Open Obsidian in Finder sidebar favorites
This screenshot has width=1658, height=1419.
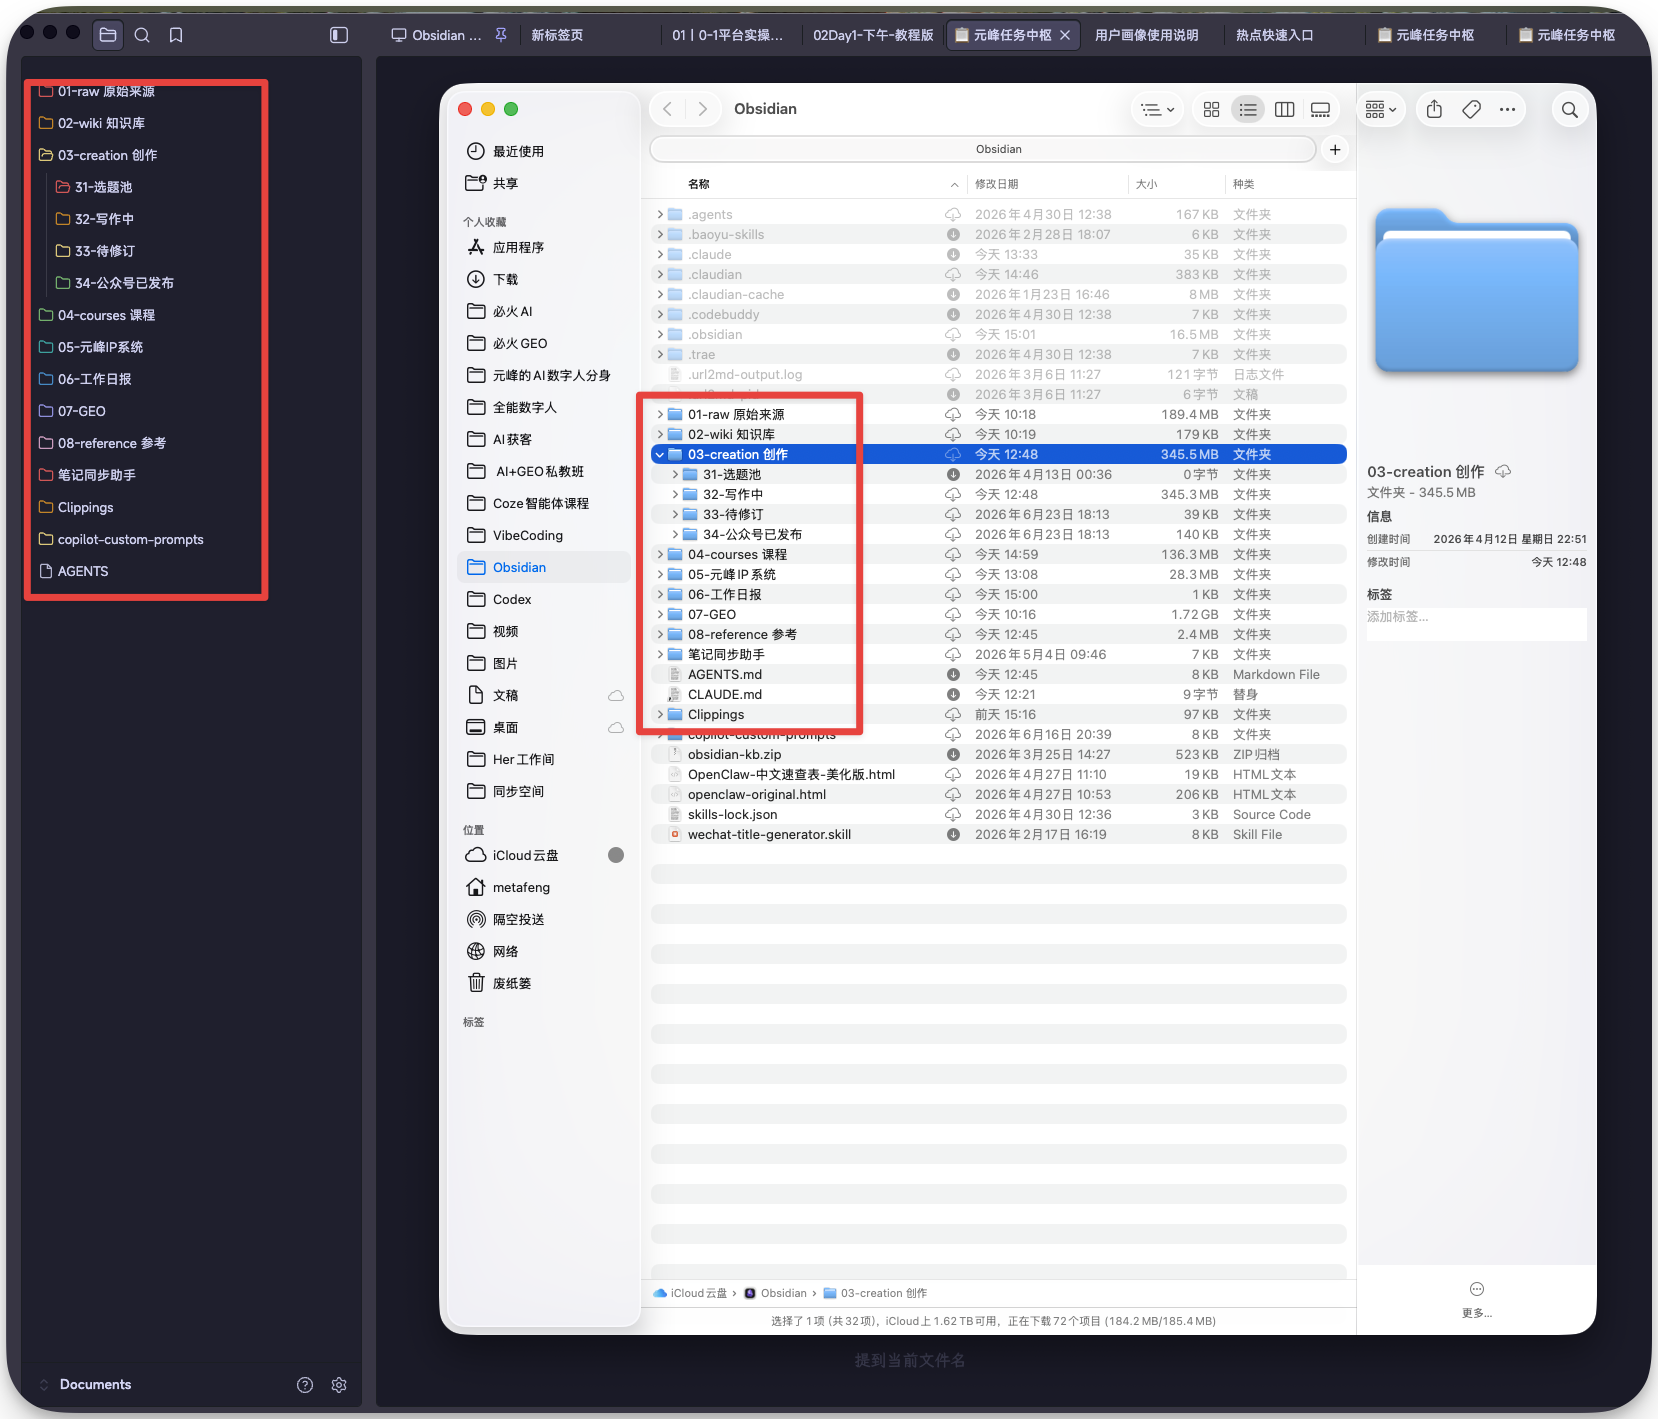(544, 567)
